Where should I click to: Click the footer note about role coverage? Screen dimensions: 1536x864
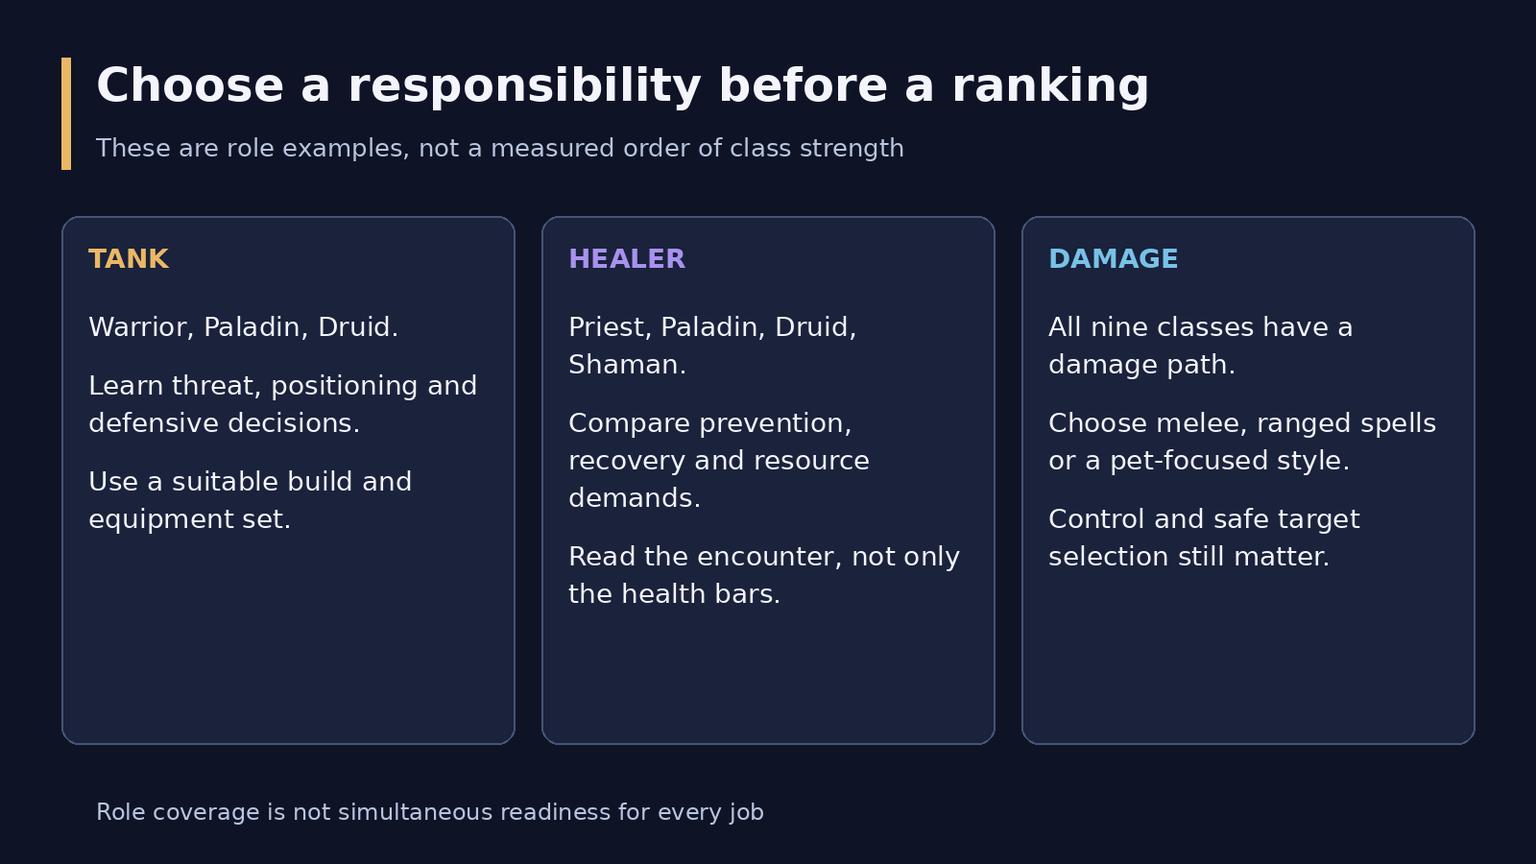point(430,812)
